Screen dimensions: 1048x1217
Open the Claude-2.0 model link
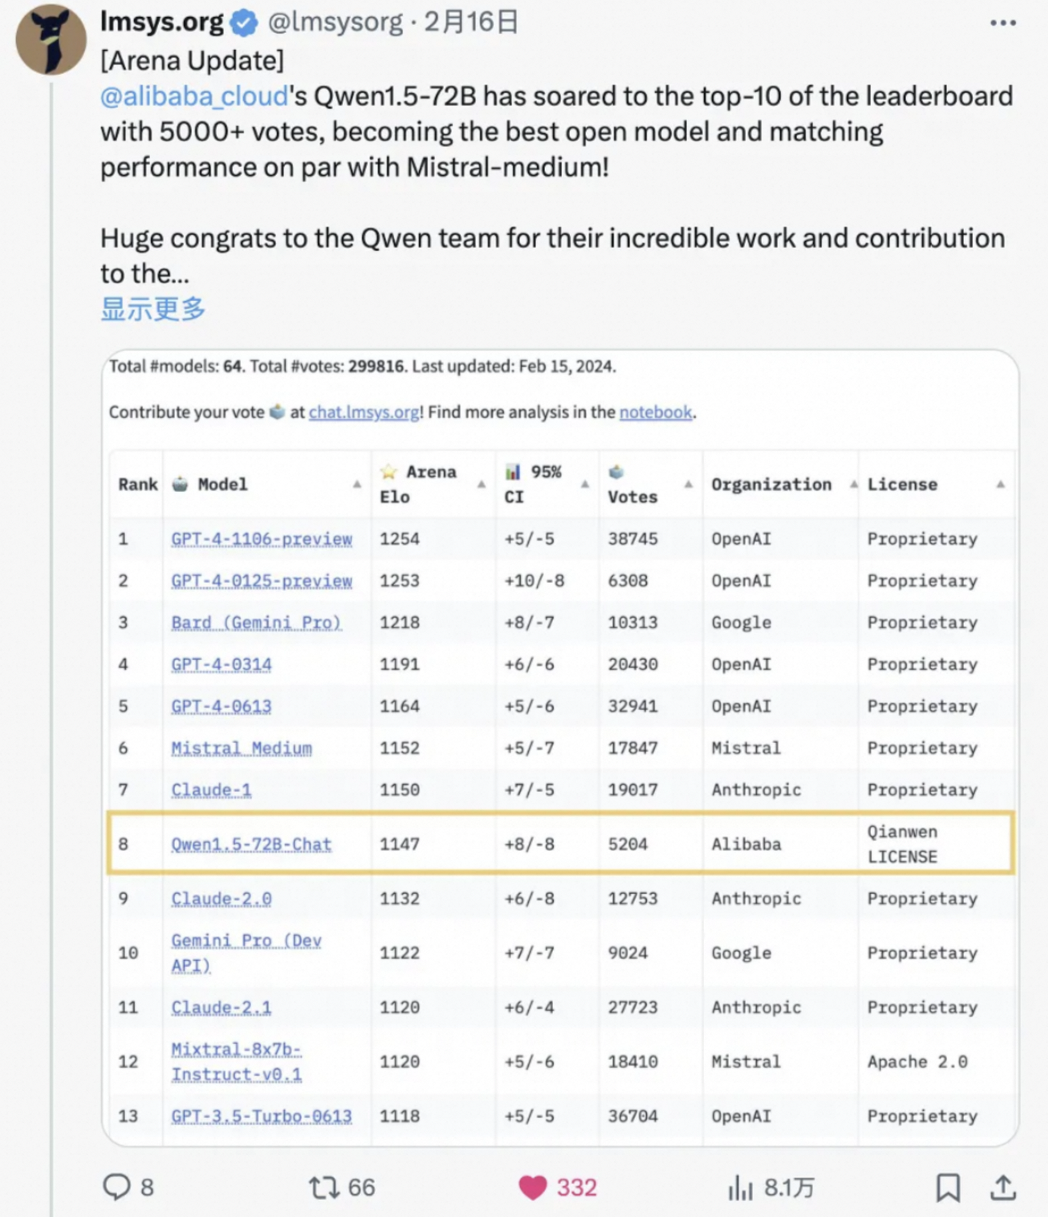pyautogui.click(x=221, y=899)
